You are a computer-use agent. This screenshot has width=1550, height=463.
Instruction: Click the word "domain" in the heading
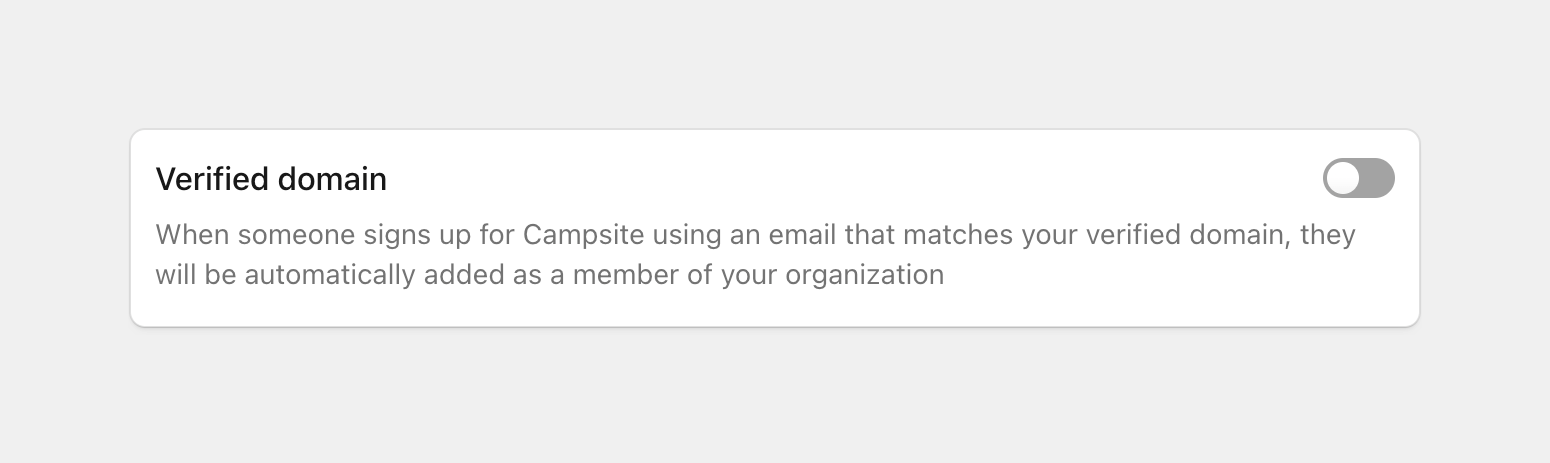tap(332, 179)
